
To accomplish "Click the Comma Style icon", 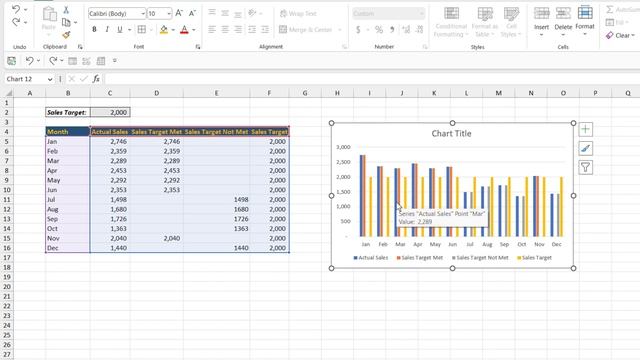I will tap(392, 30).
